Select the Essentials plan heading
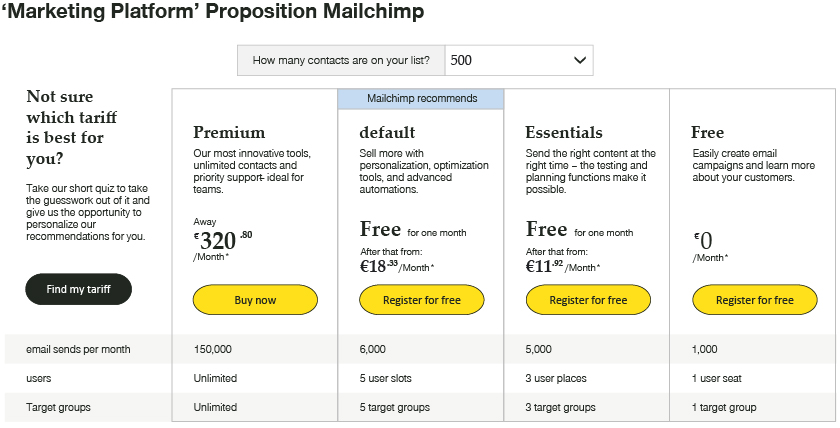The height and width of the screenshot is (428, 840). point(564,132)
